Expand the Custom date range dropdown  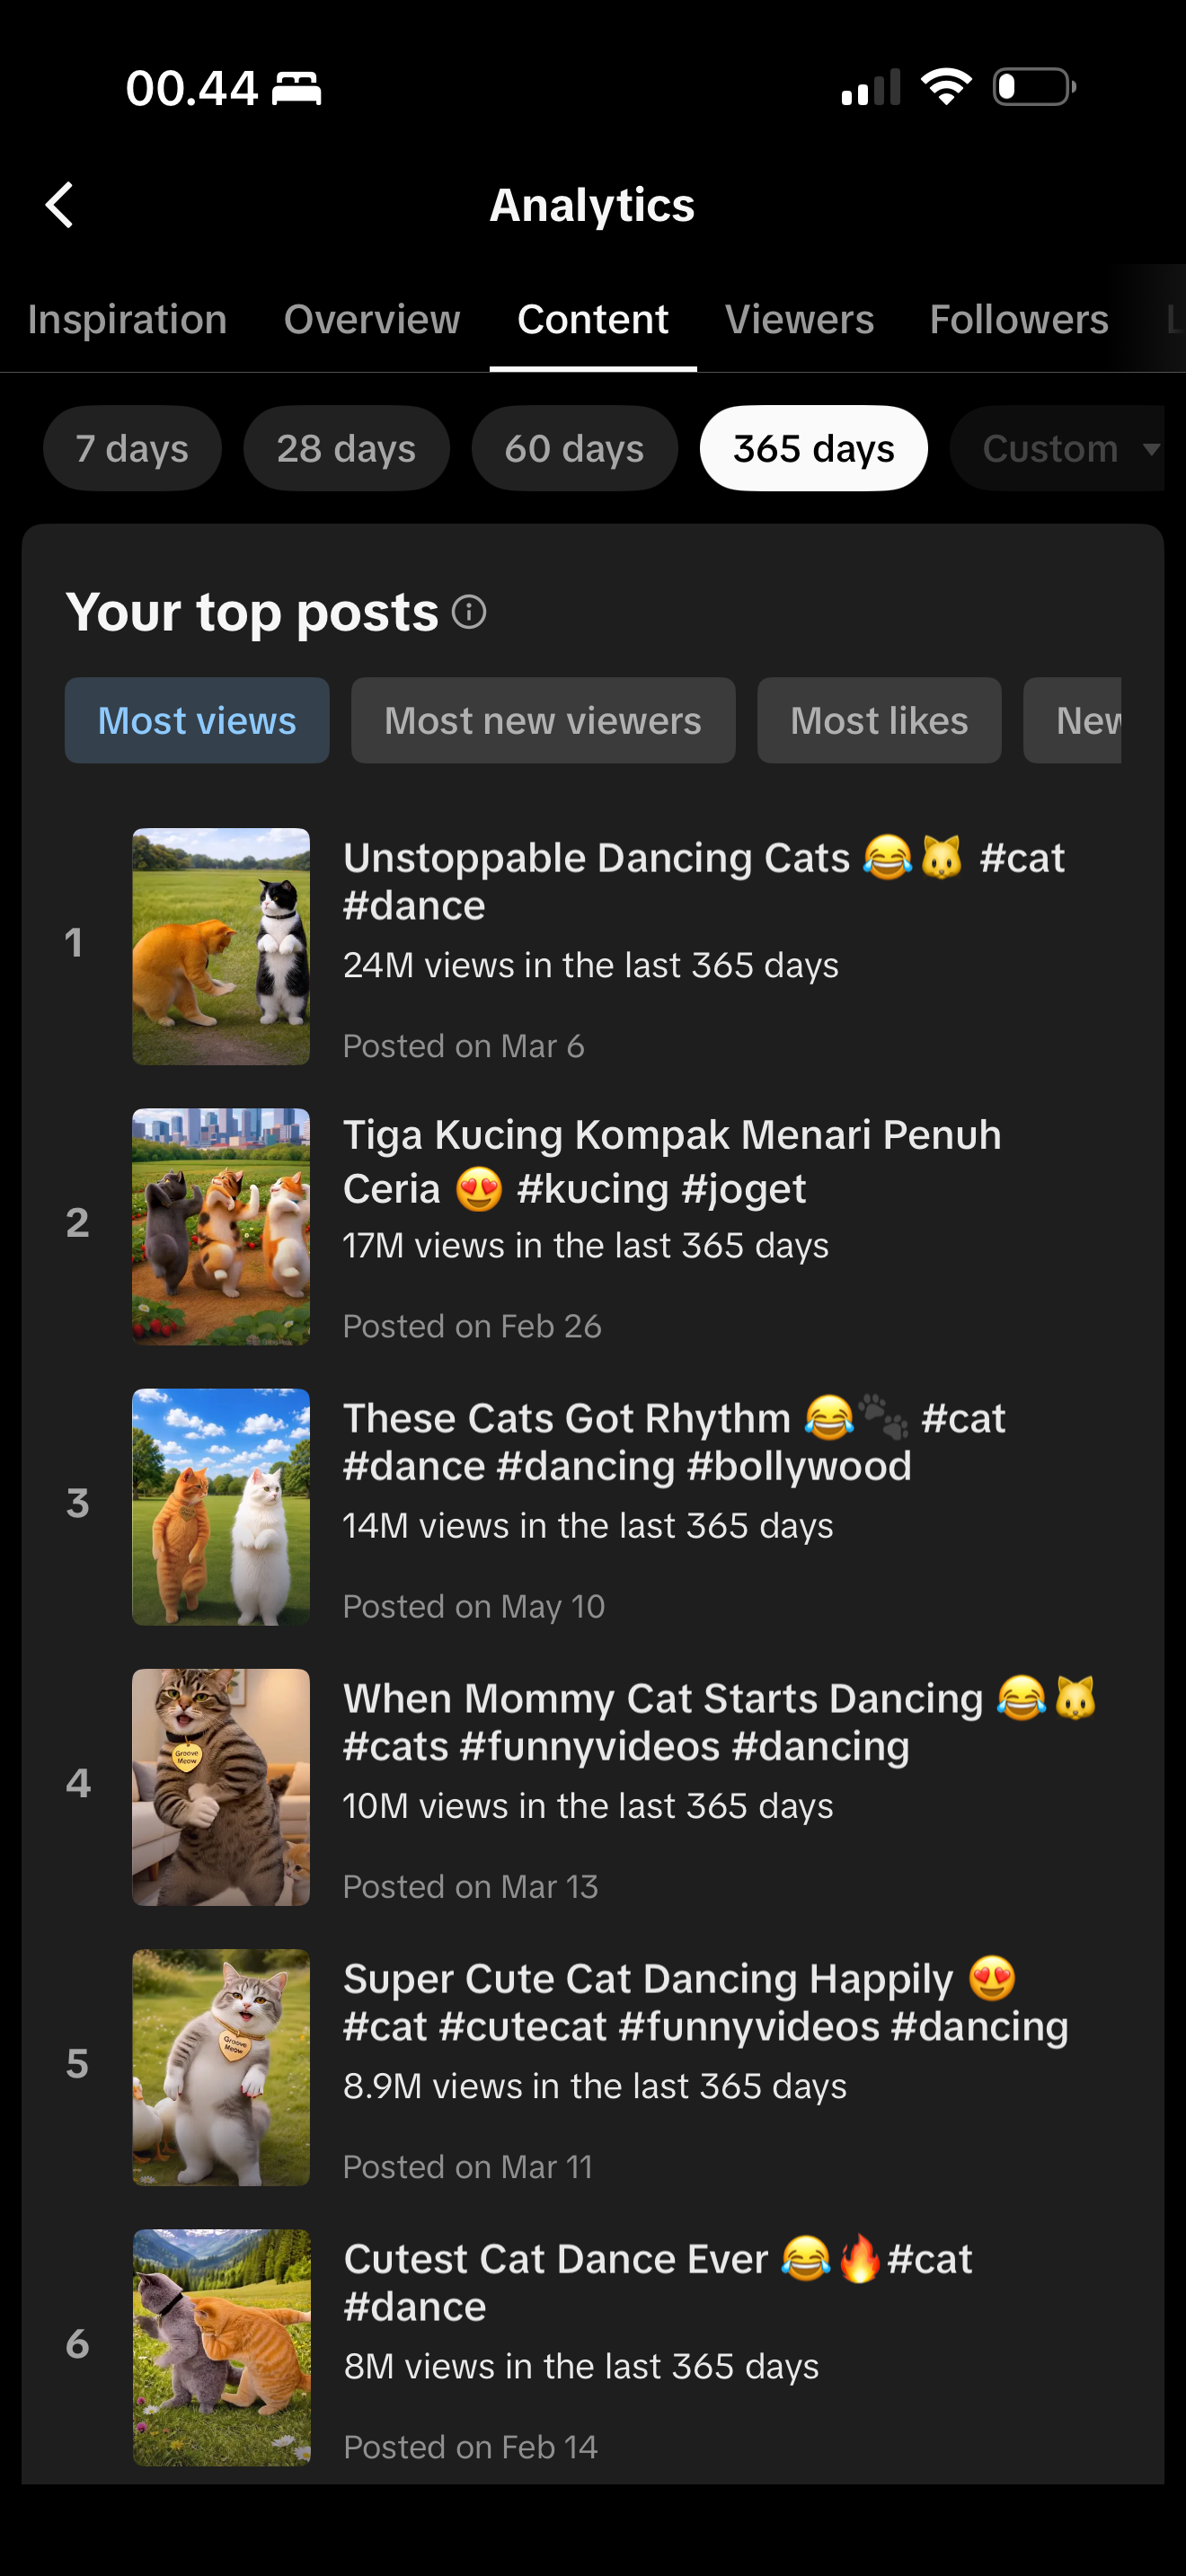(x=1058, y=448)
